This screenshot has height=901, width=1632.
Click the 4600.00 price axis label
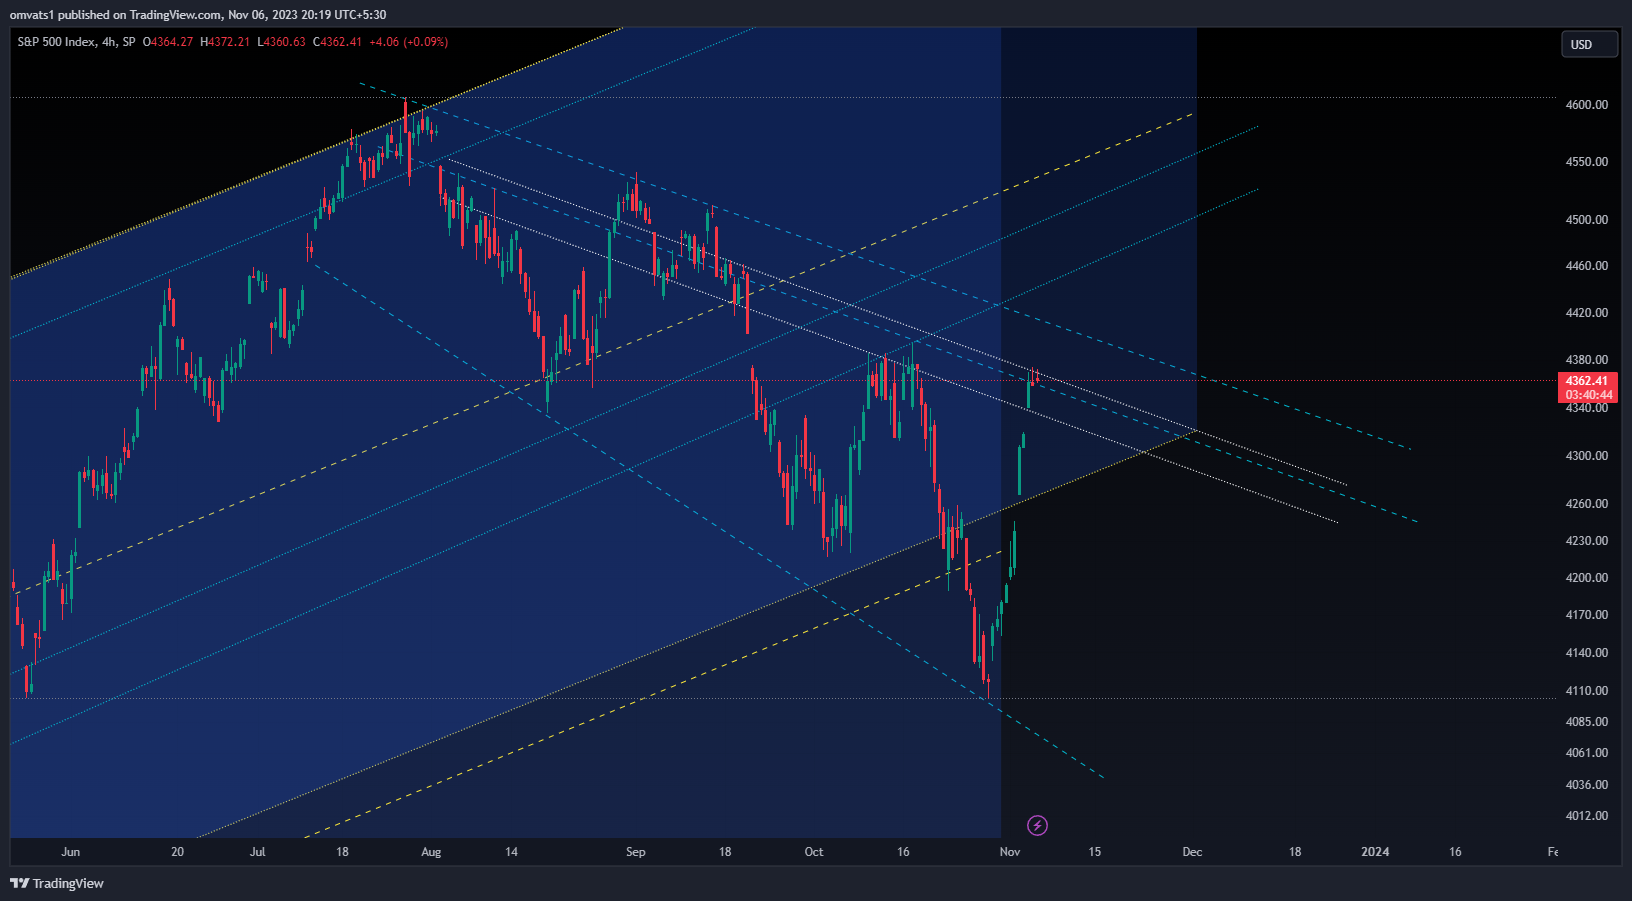click(1587, 105)
